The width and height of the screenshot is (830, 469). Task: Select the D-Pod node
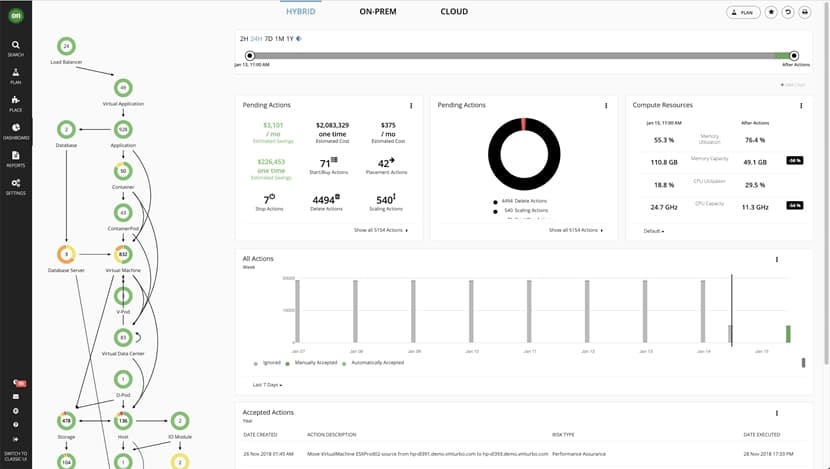tap(123, 379)
